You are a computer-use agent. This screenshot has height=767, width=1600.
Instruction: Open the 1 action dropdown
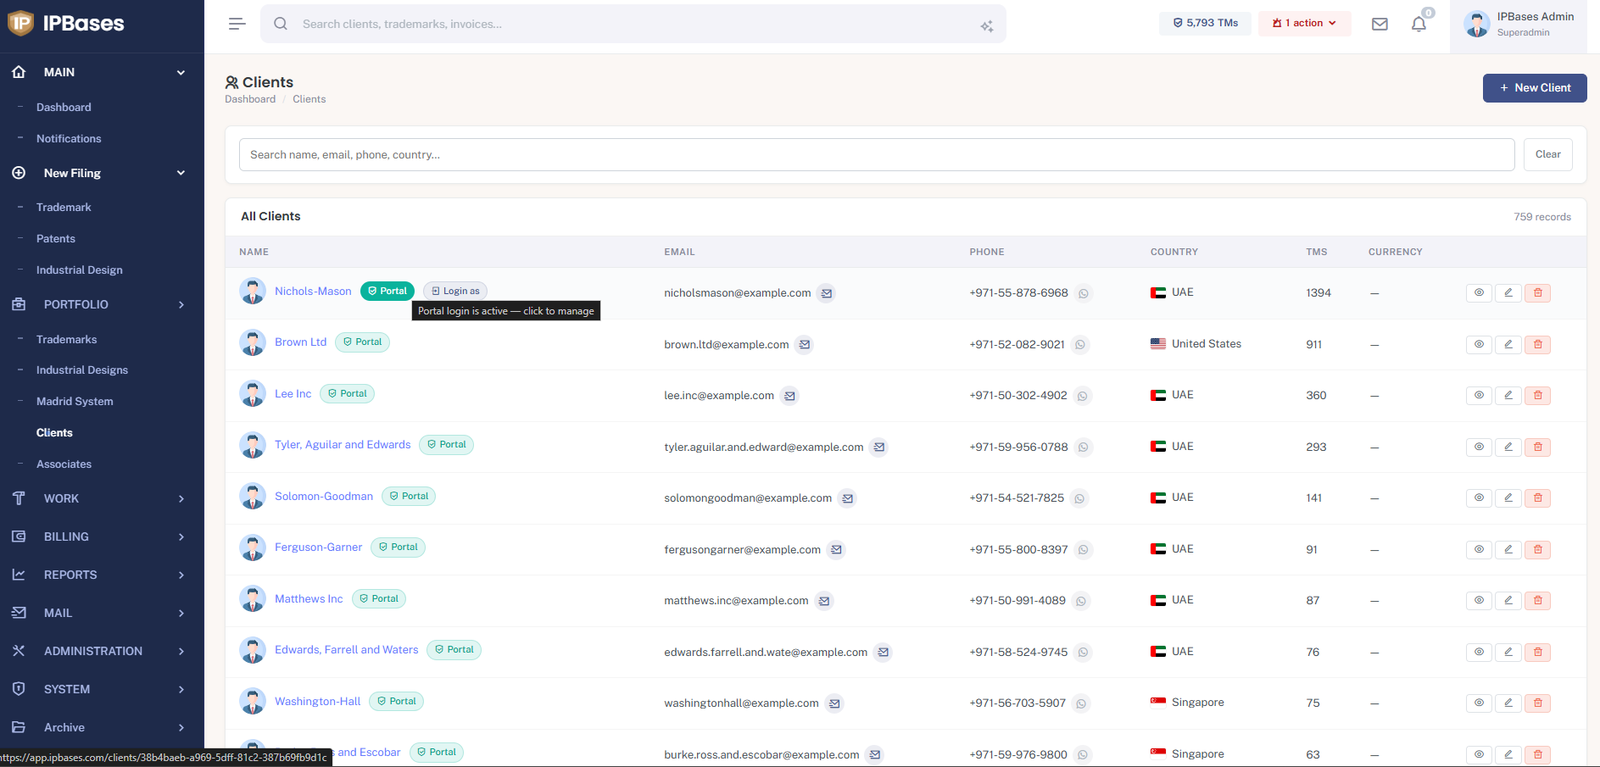pos(1304,23)
